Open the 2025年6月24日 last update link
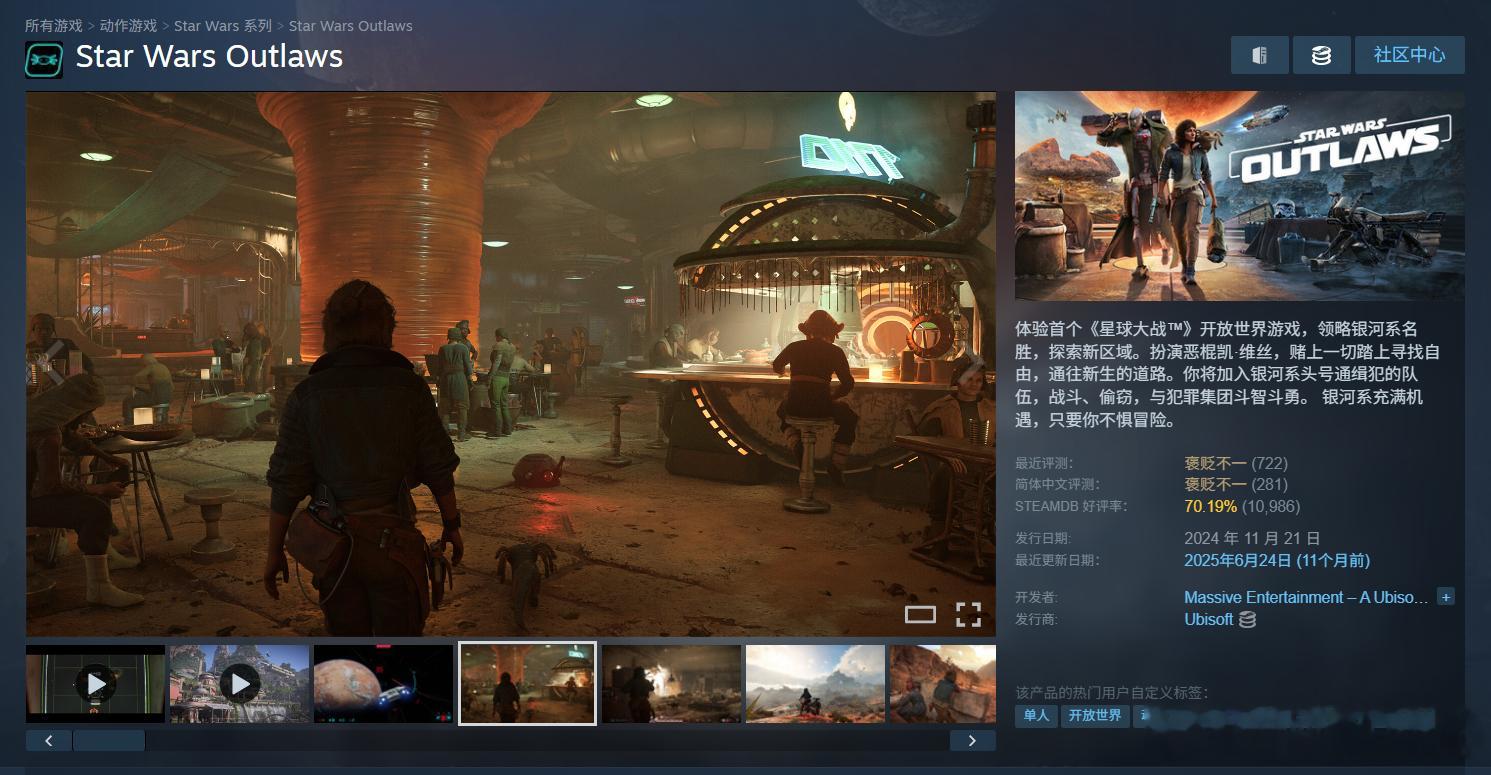The height and width of the screenshot is (775, 1491). (1277, 560)
